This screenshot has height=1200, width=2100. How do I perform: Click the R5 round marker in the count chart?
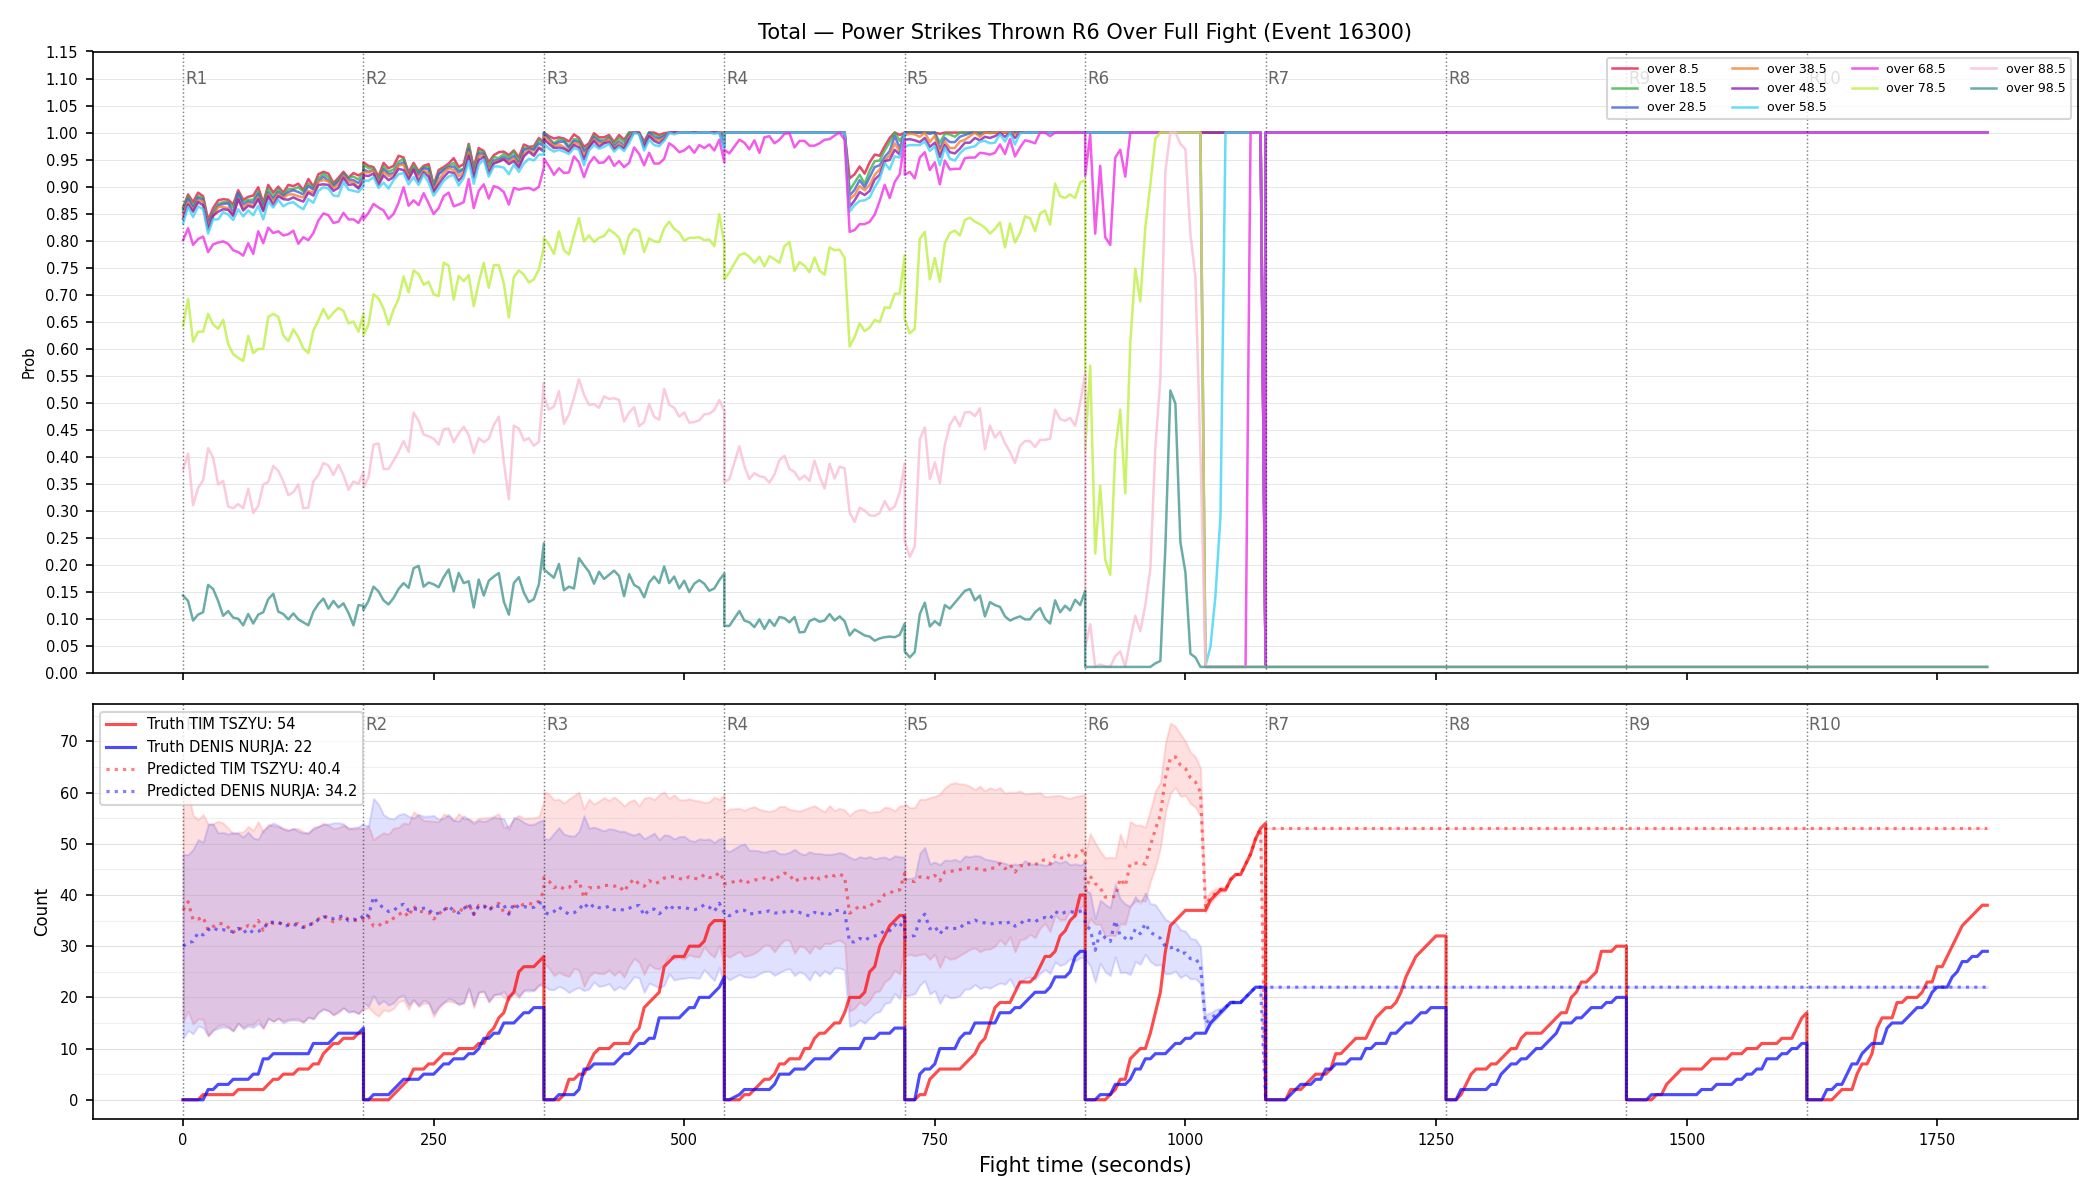tap(917, 724)
